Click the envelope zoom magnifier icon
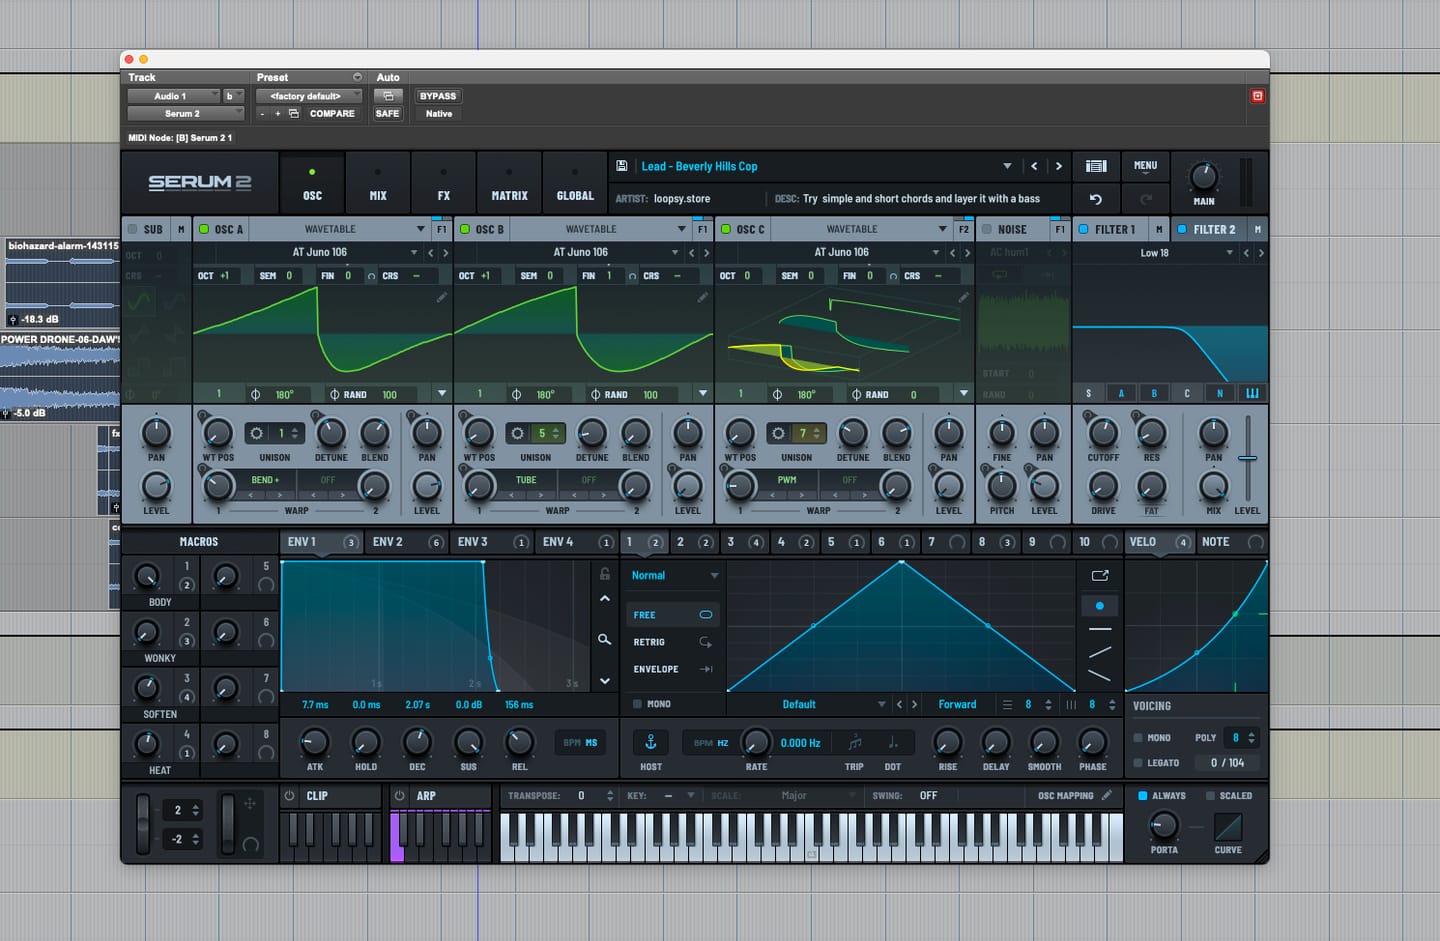The image size is (1440, 941). tap(604, 639)
